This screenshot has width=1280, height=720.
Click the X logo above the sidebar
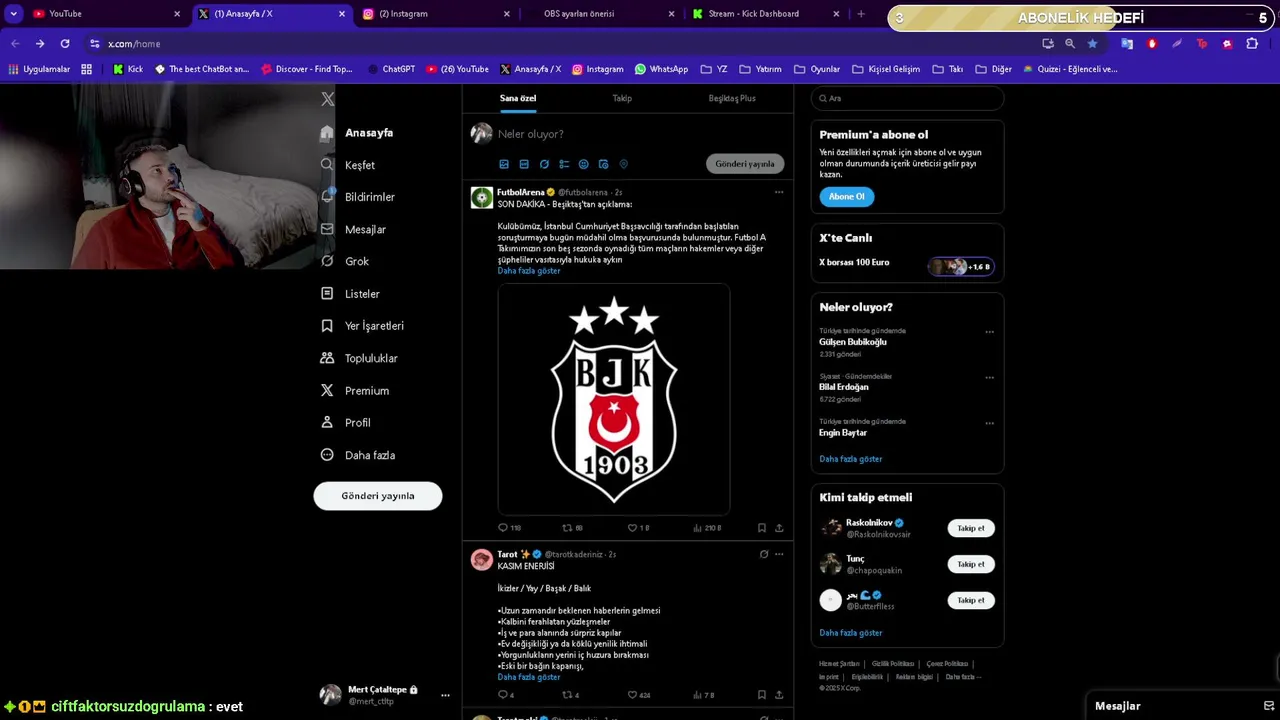[x=327, y=99]
